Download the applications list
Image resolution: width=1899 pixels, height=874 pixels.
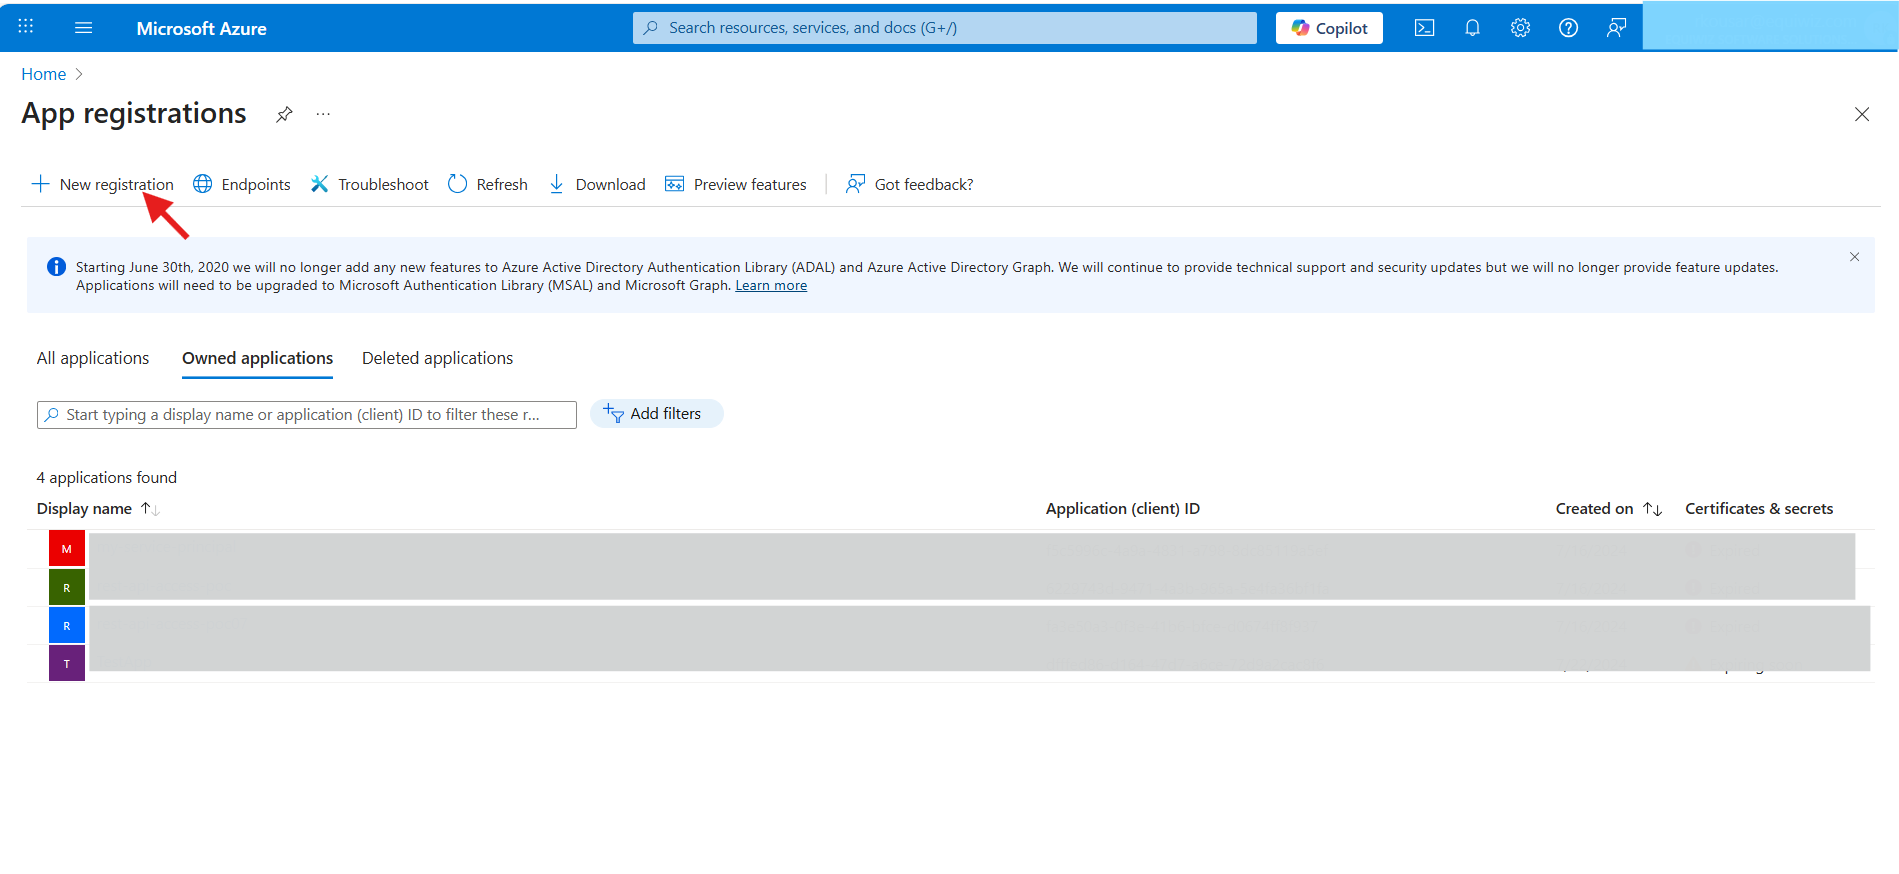pyautogui.click(x=597, y=184)
